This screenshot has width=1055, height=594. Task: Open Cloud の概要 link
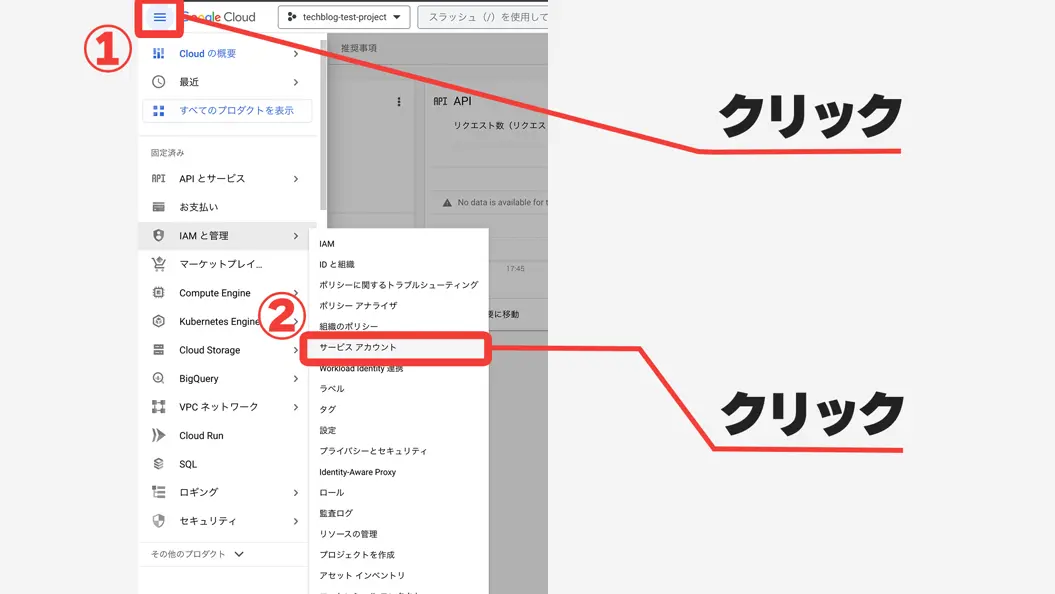(x=207, y=54)
